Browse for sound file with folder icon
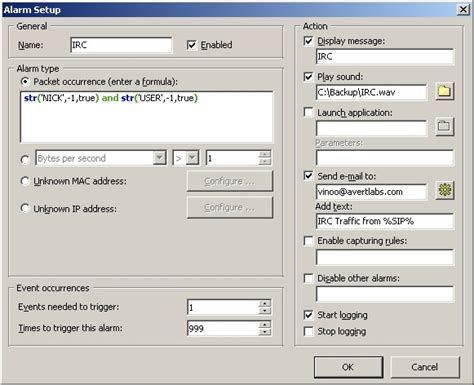The width and height of the screenshot is (474, 385). coord(444,91)
